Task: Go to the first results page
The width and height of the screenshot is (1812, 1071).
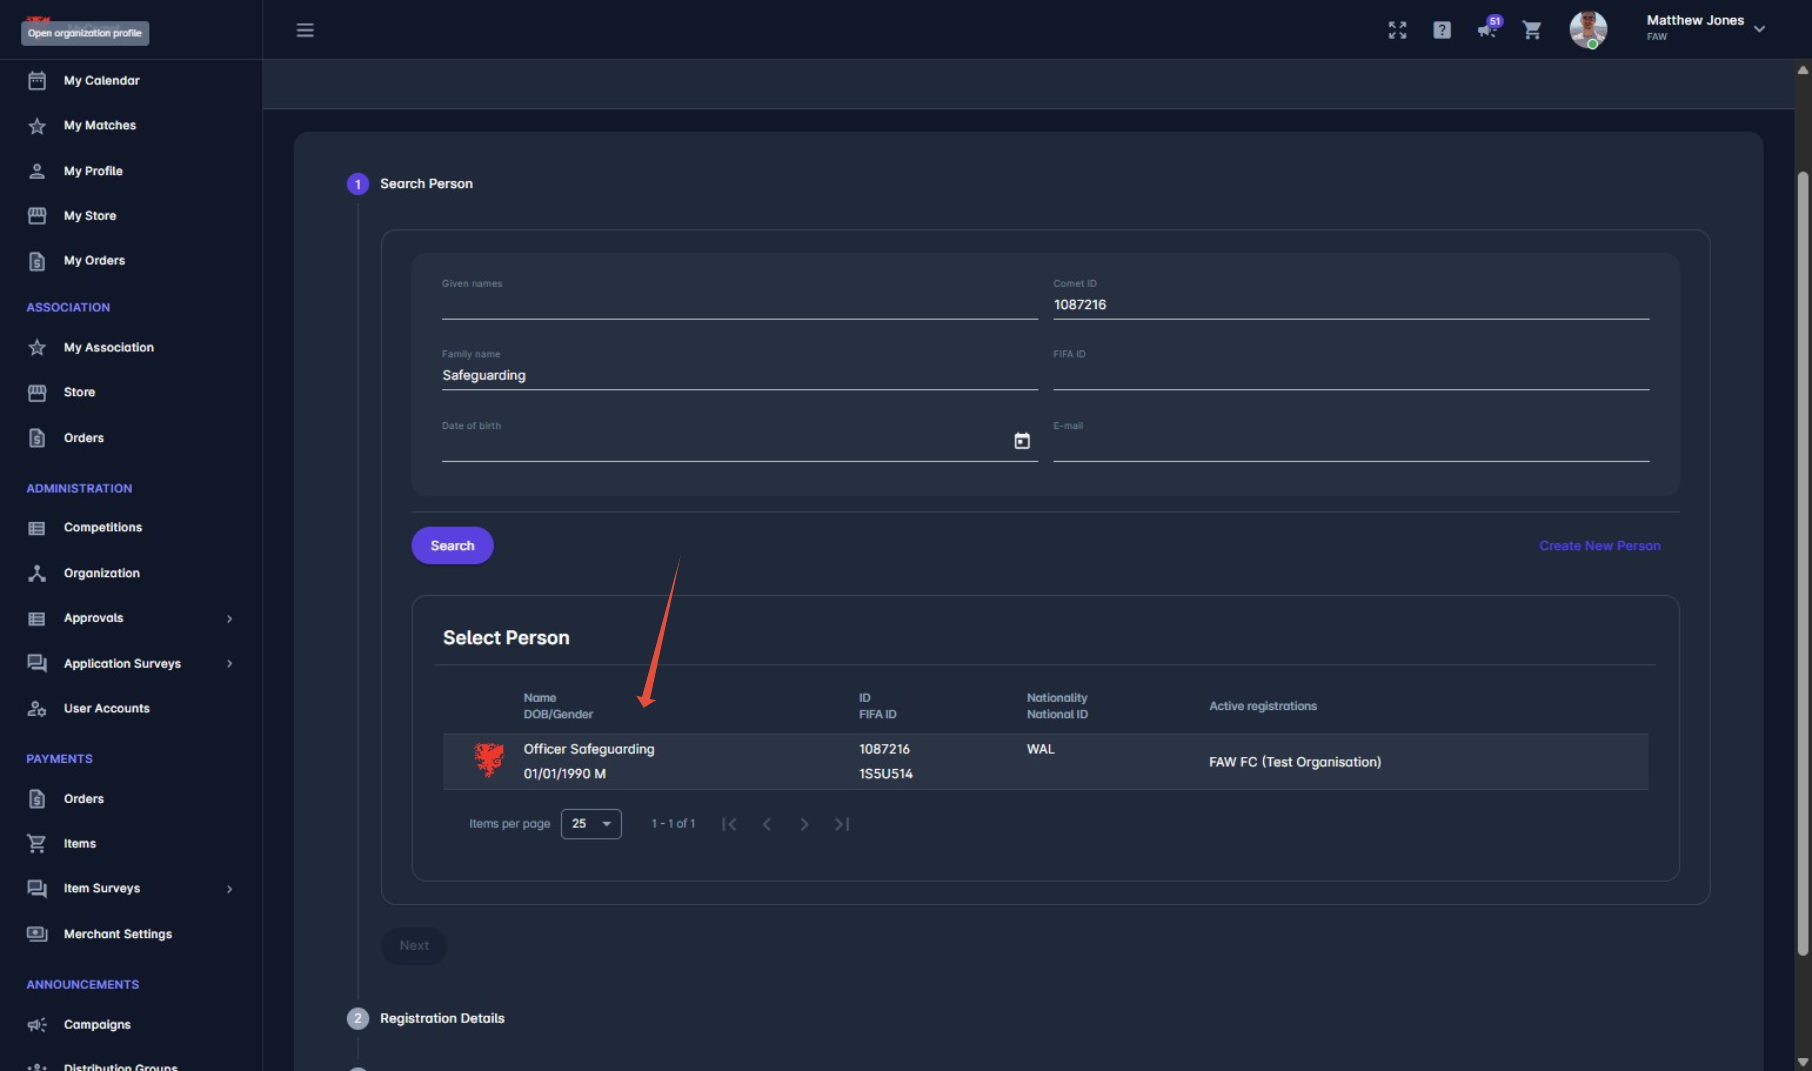Action: [x=729, y=824]
